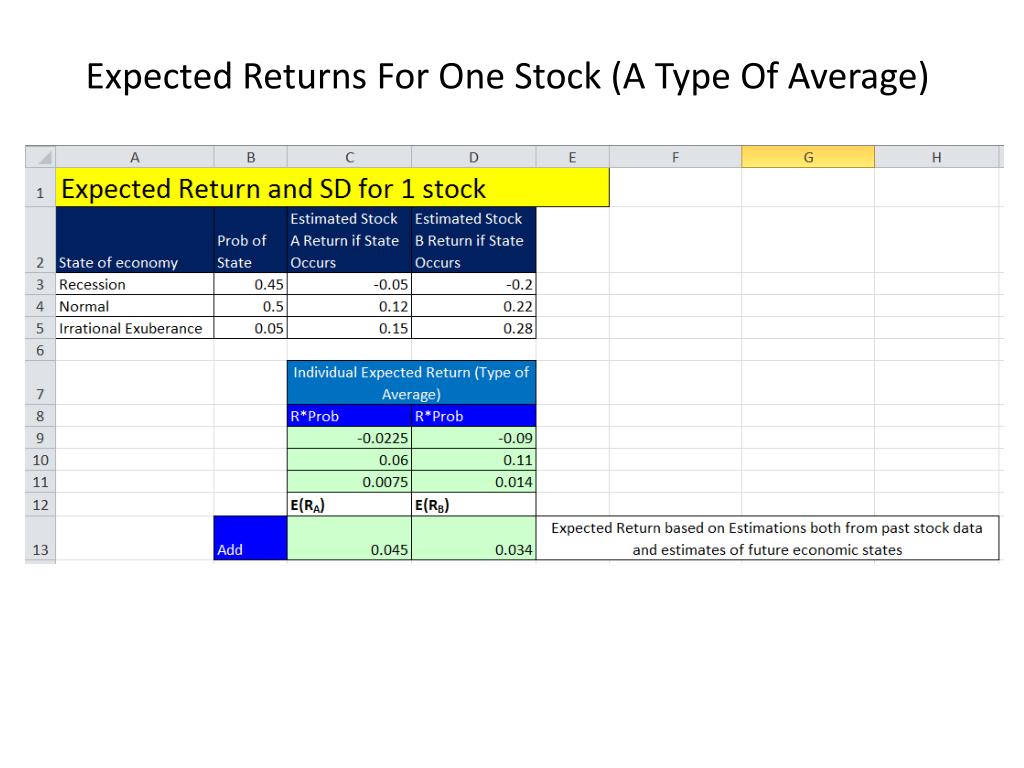The width and height of the screenshot is (1024, 768).
Task: Select the 0.45 probability cell
Action: coord(250,284)
